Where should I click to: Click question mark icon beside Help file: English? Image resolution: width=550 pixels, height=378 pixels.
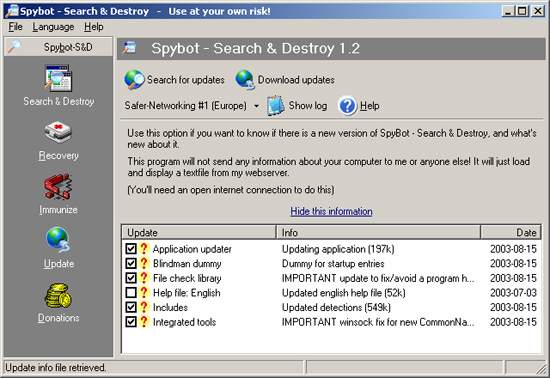143,292
